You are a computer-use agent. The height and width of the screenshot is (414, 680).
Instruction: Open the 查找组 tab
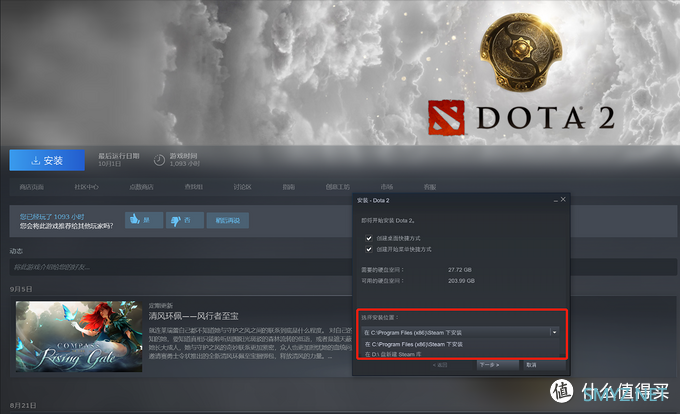click(x=194, y=187)
